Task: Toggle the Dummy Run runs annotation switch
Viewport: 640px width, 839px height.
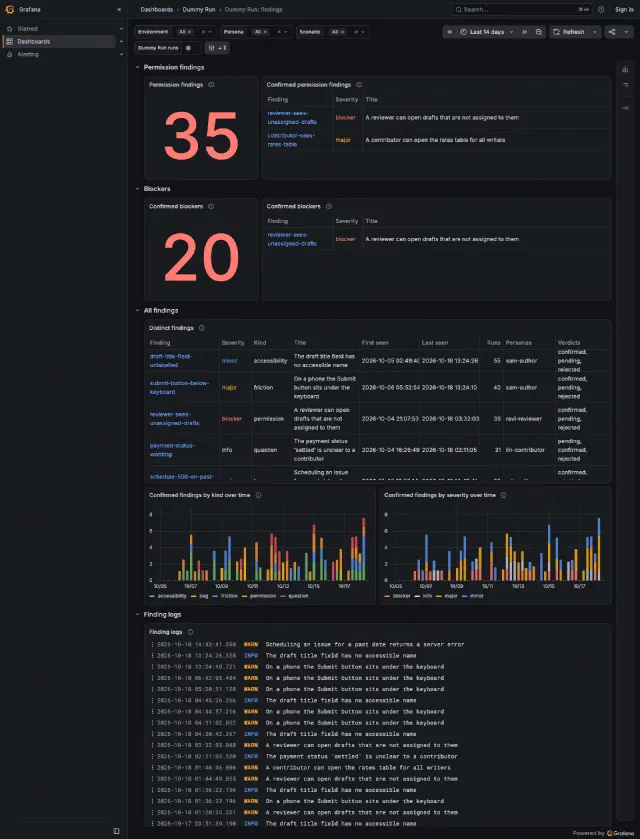Action: [x=189, y=48]
